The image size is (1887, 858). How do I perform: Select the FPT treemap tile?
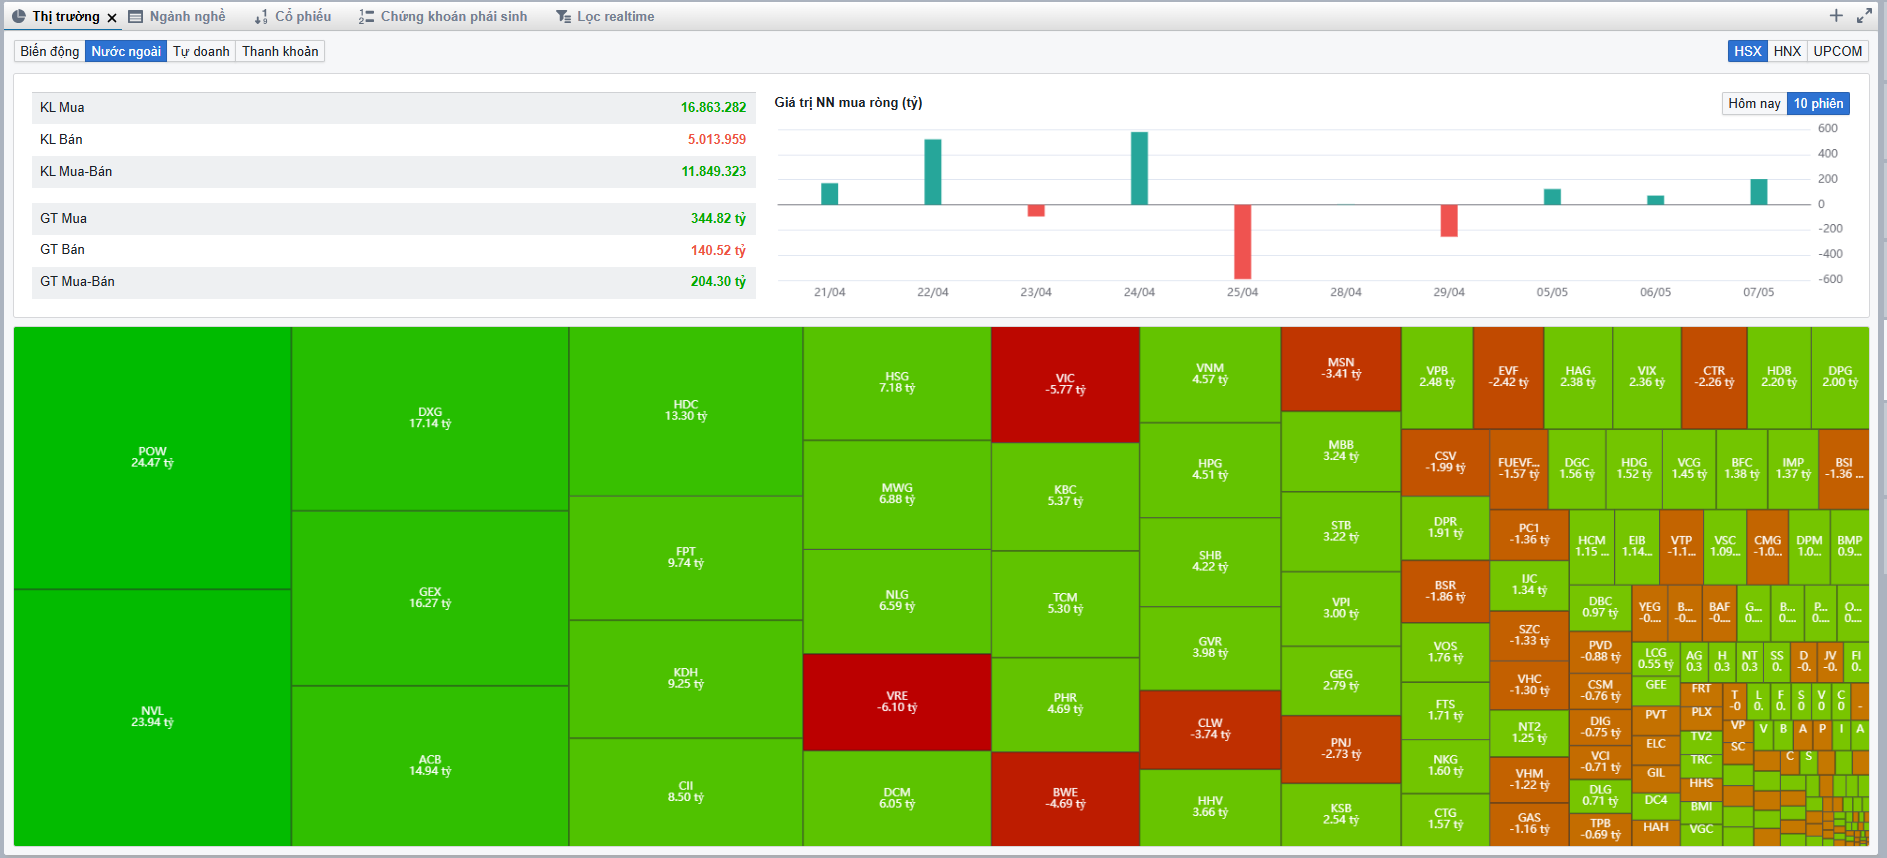pyautogui.click(x=686, y=558)
